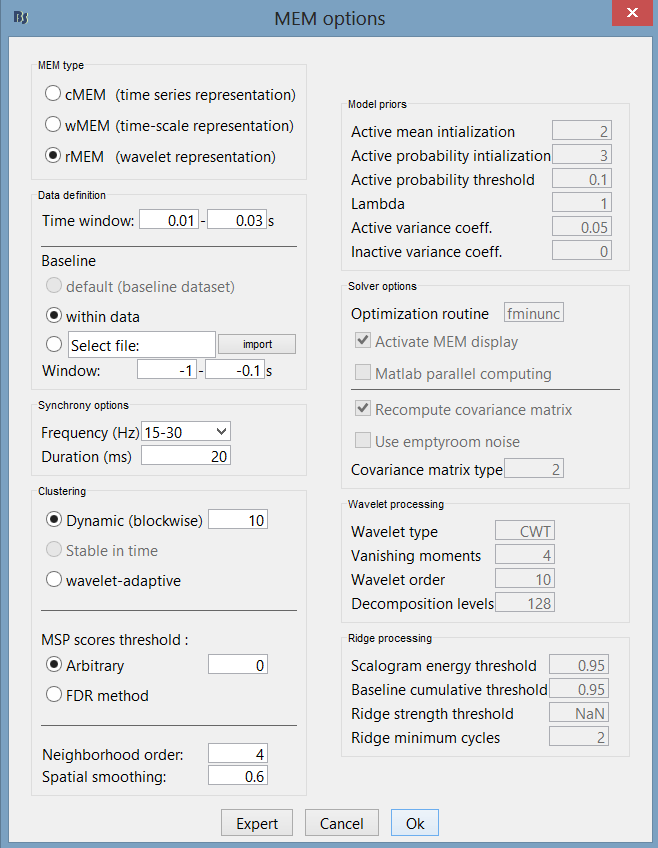Select the baseline file radio button
Image resolution: width=658 pixels, height=848 pixels.
[x=53, y=345]
